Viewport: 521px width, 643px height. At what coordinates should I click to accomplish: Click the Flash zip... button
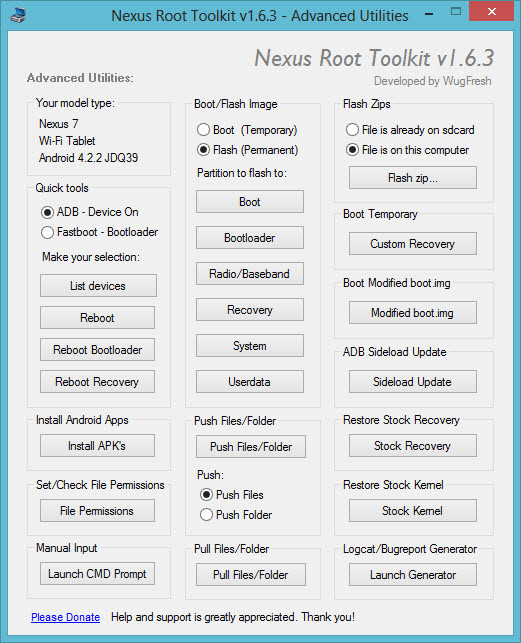click(413, 178)
